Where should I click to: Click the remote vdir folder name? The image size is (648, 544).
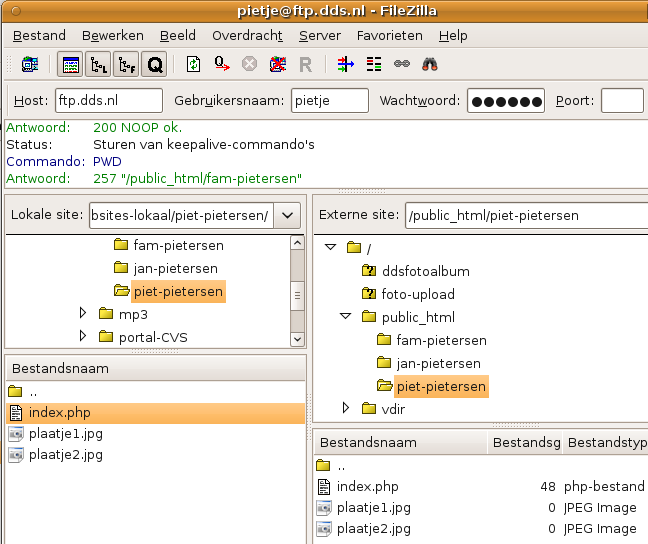(x=393, y=409)
